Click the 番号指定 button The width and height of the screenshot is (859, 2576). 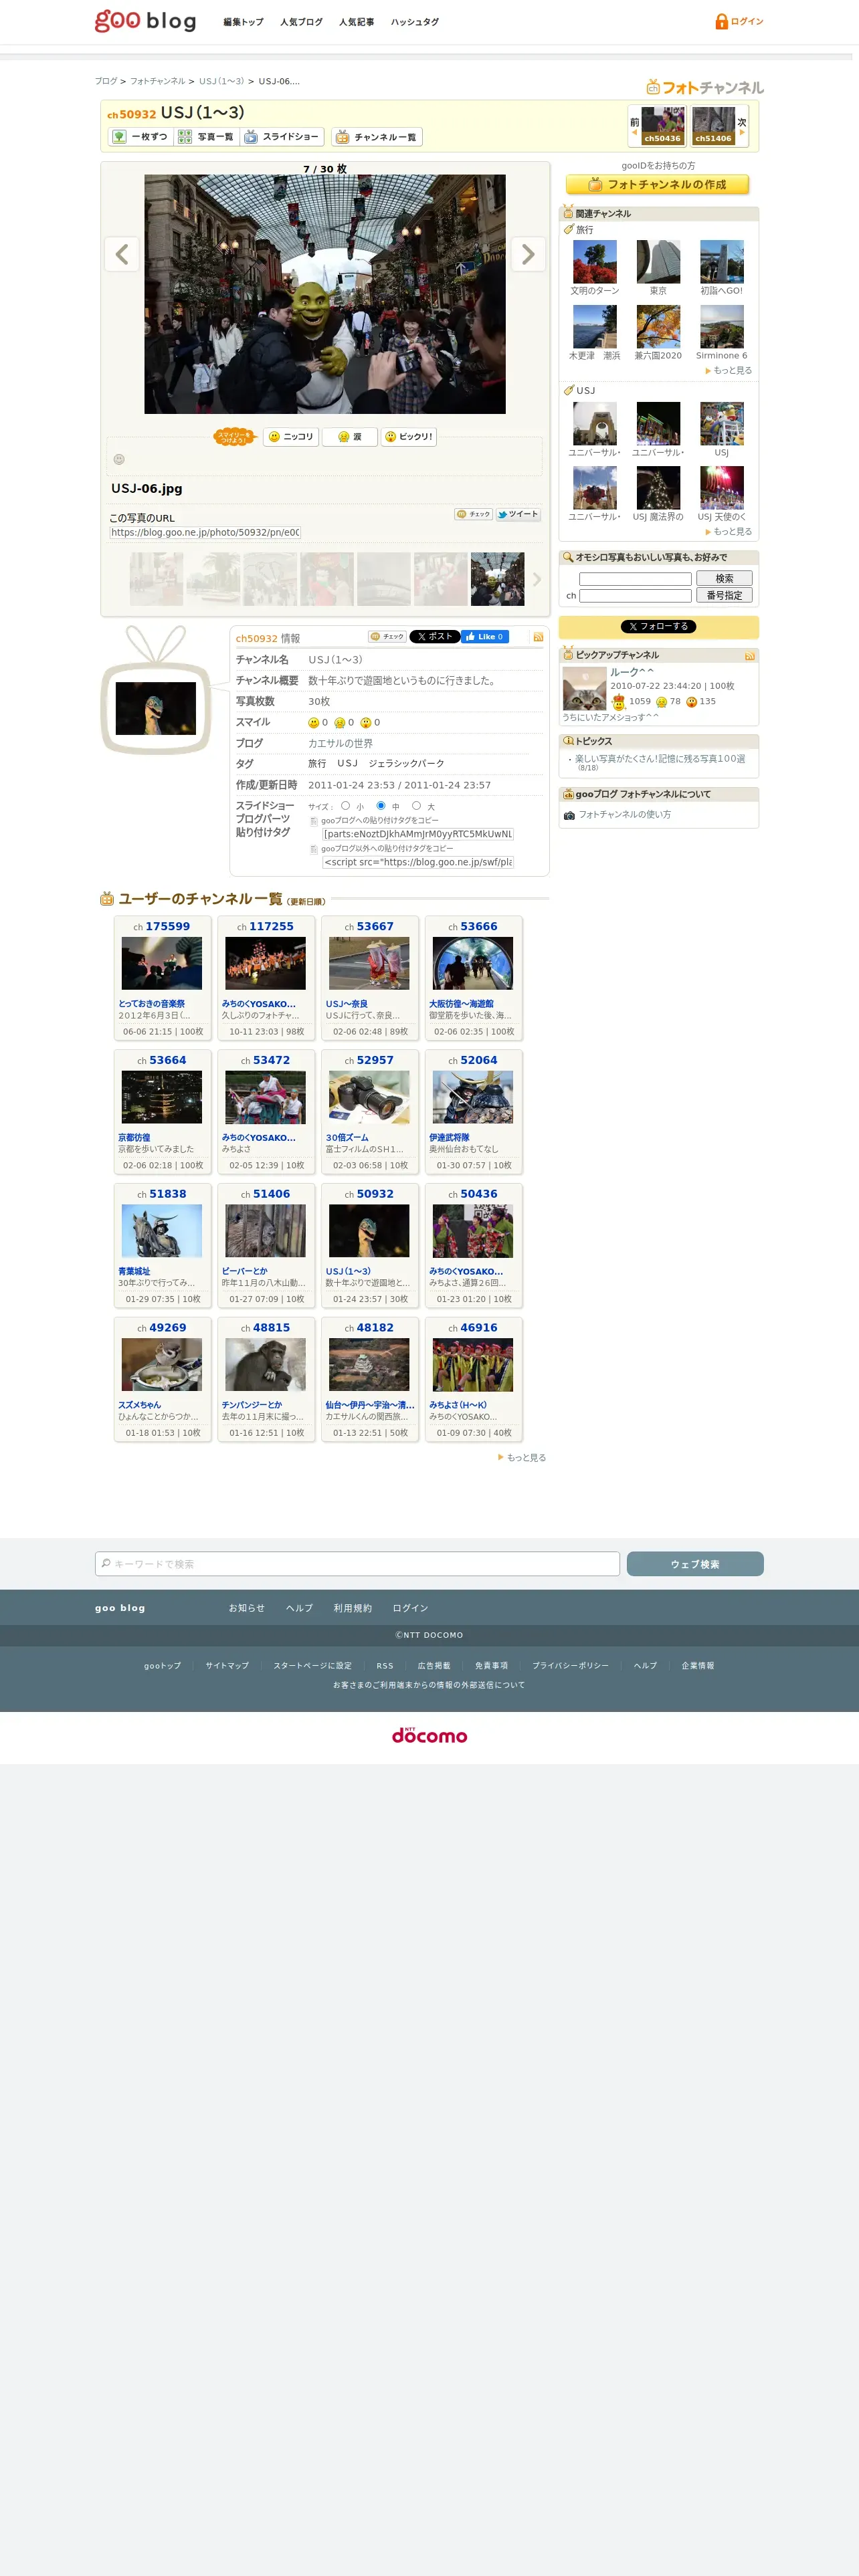724,595
